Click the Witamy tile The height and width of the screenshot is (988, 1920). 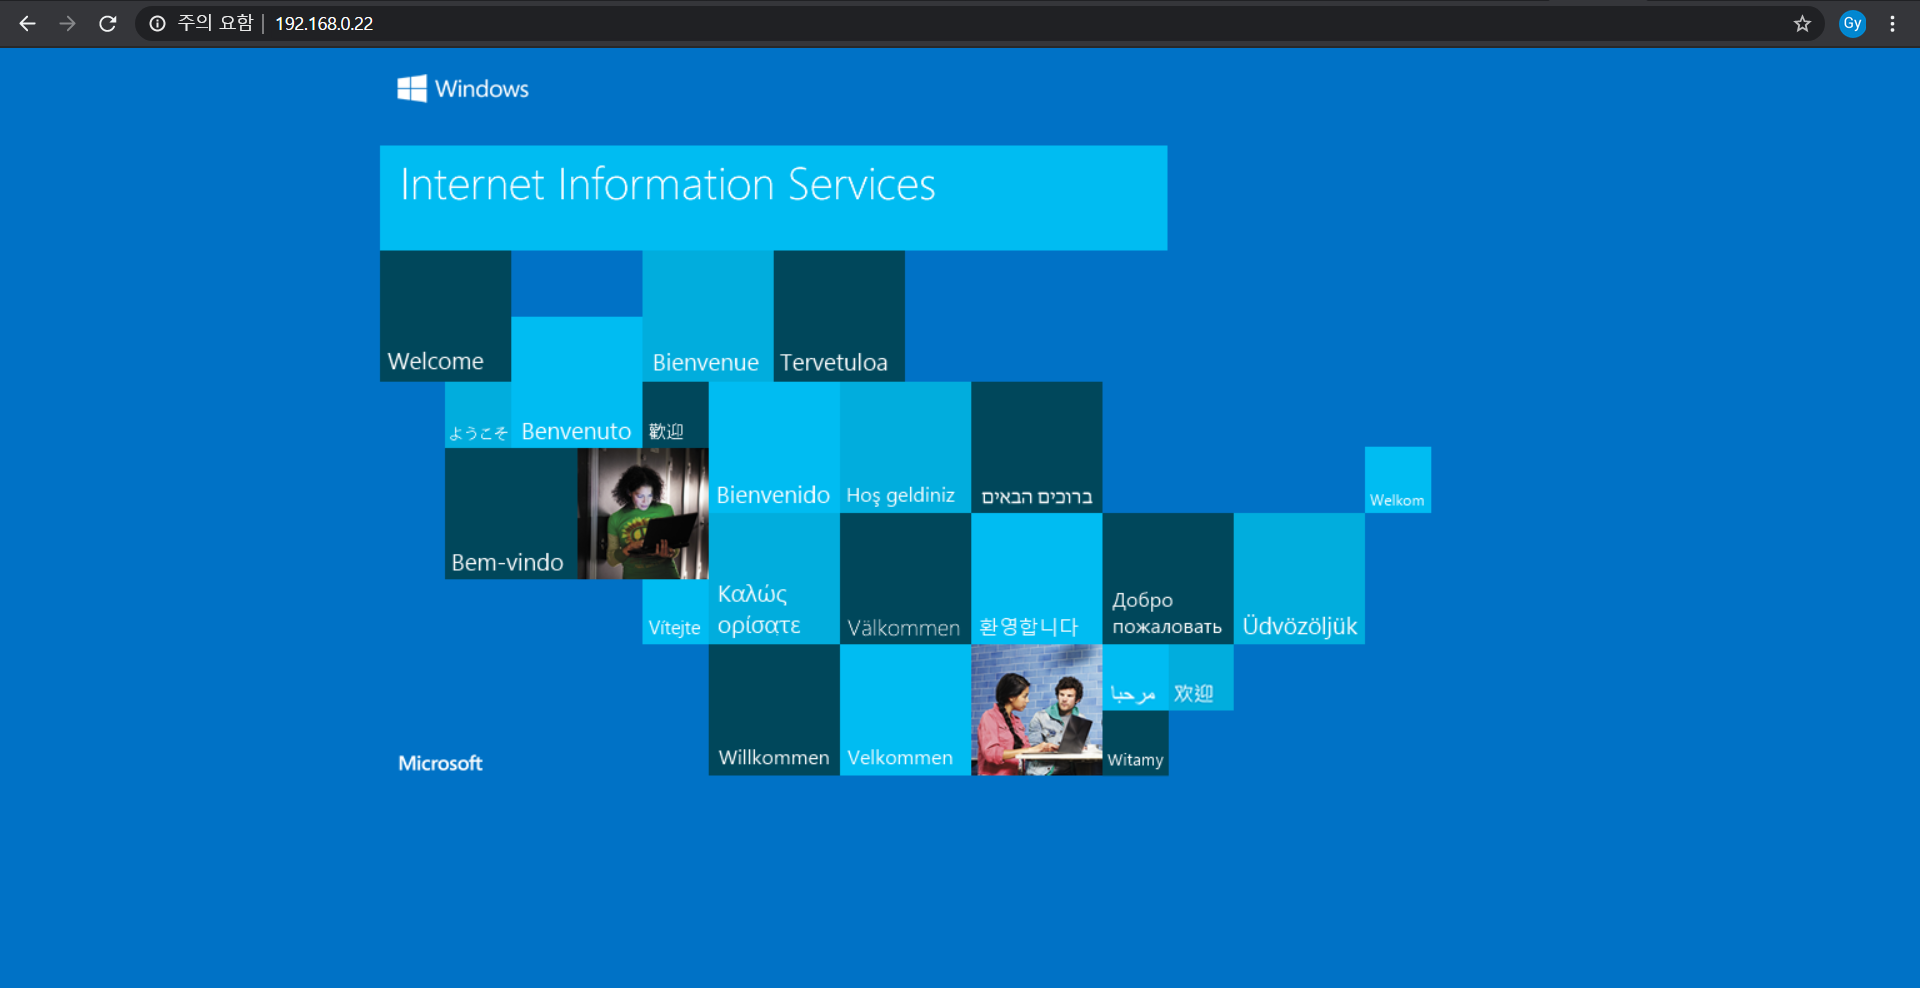click(x=1135, y=743)
